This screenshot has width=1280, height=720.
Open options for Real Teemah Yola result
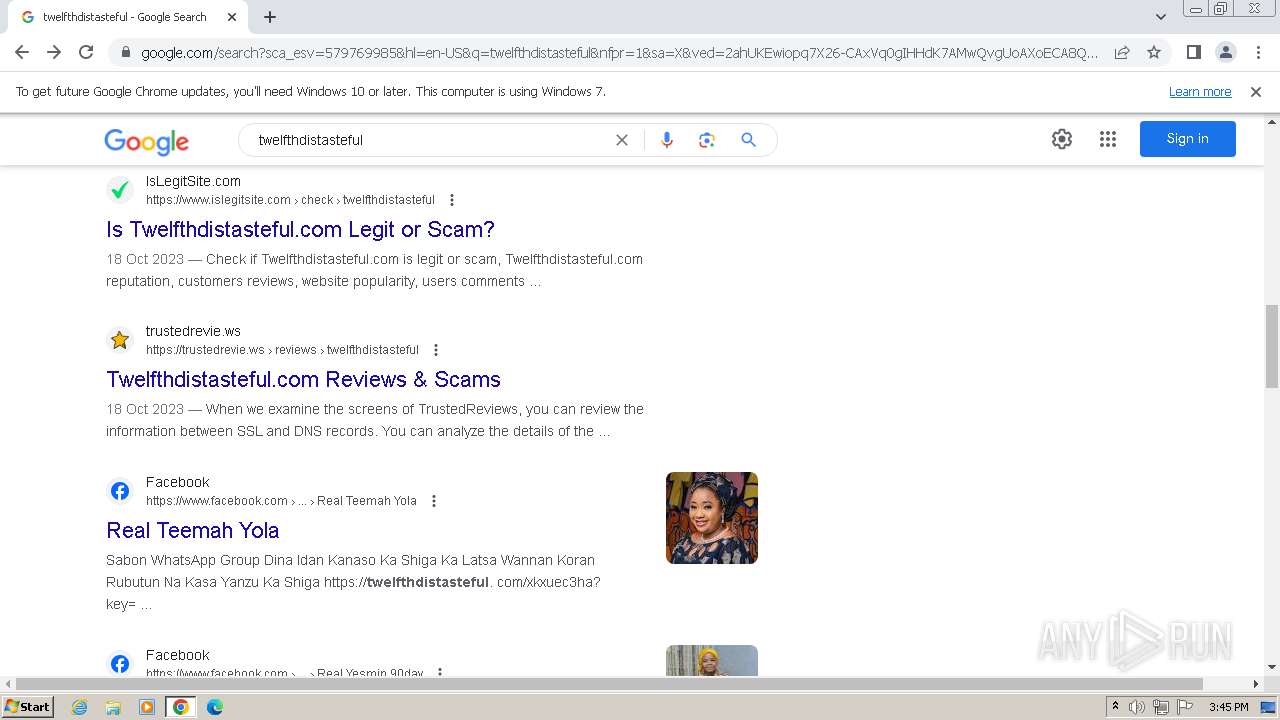click(x=434, y=501)
